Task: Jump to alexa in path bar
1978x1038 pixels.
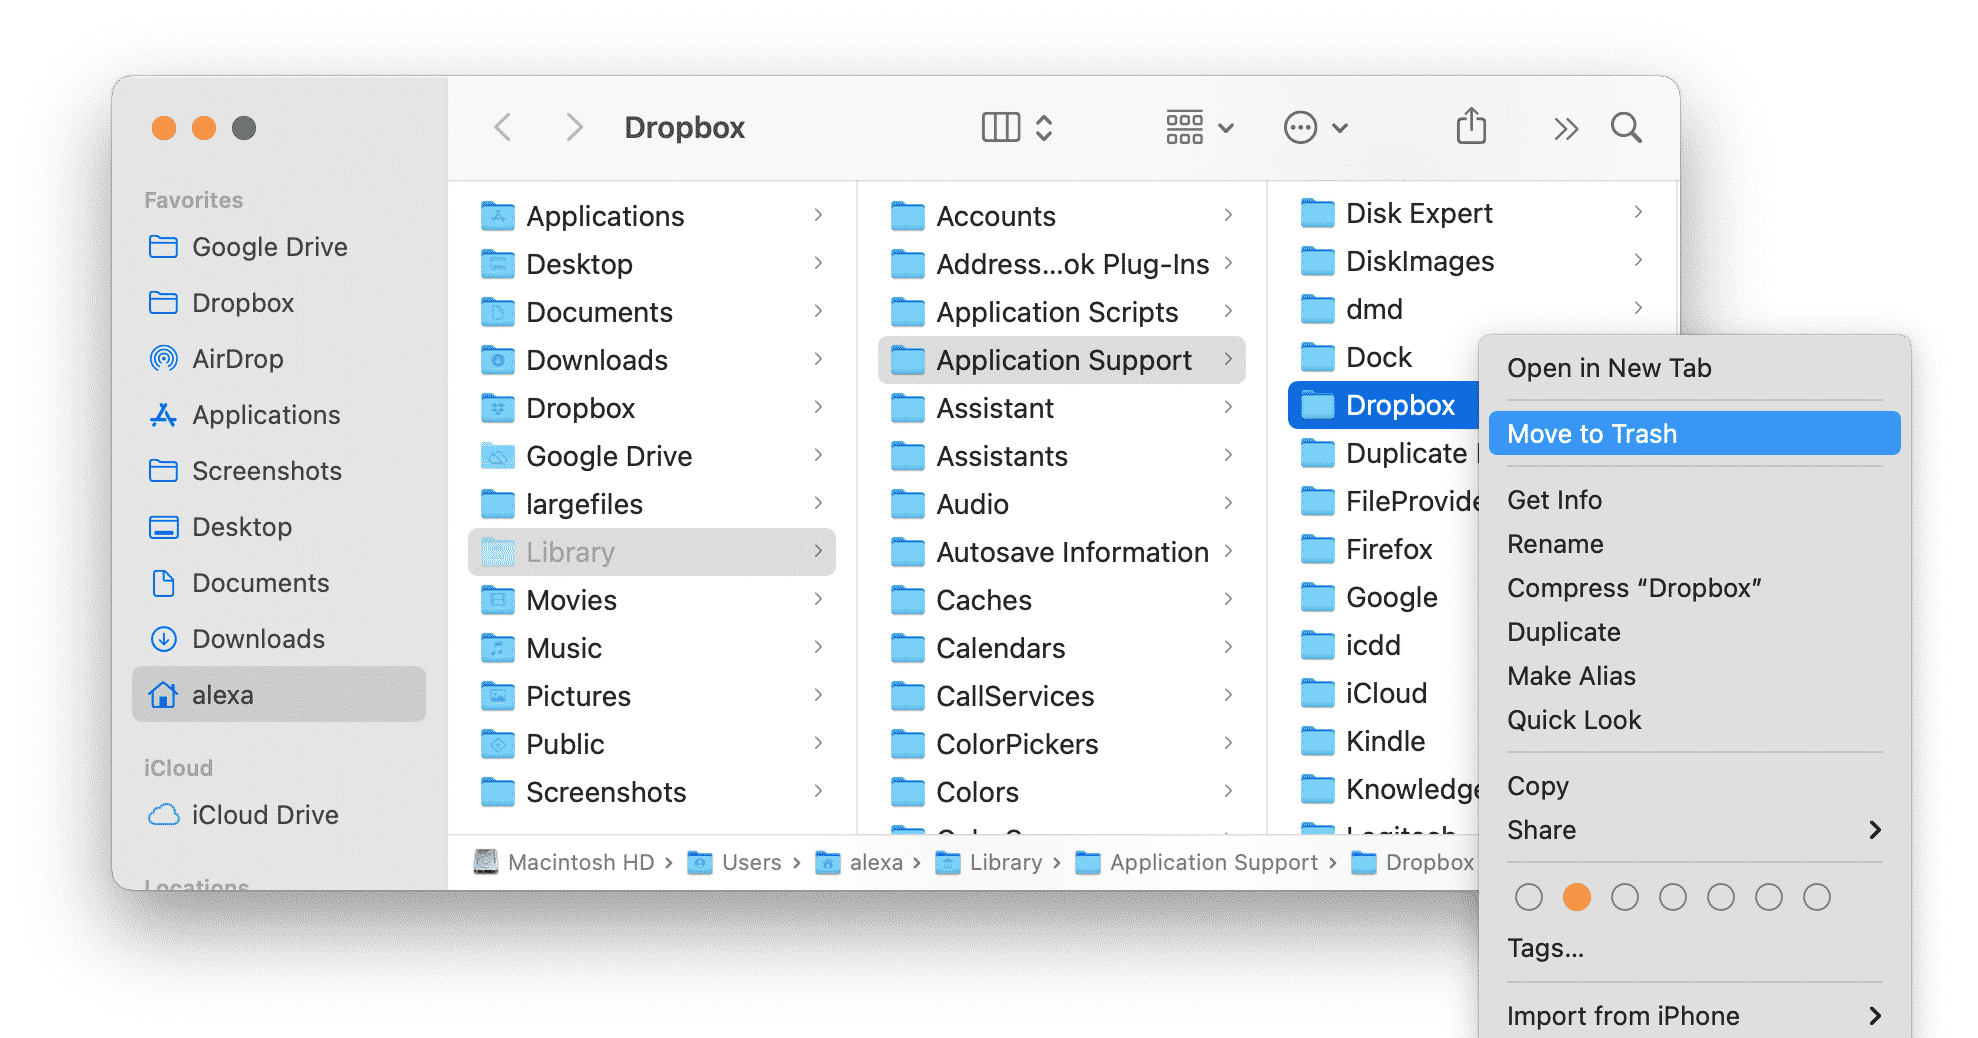Action: 860,862
